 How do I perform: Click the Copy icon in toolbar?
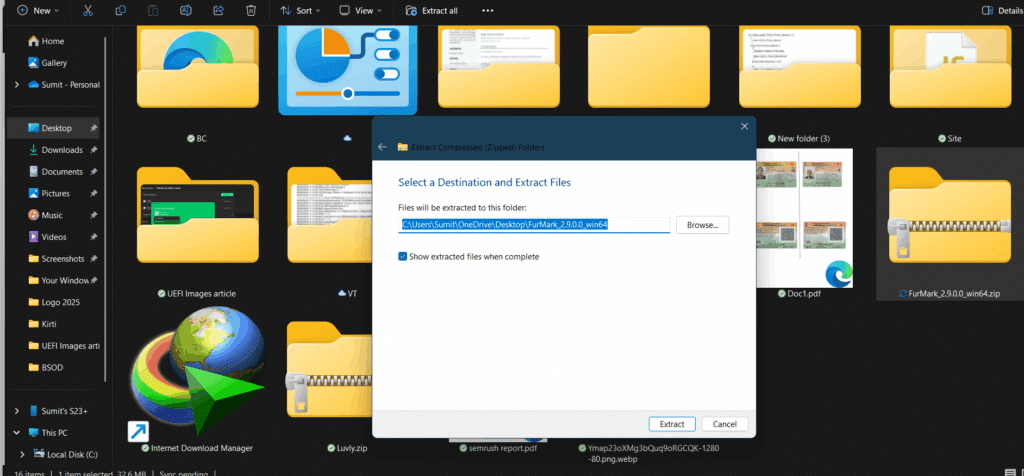click(x=120, y=10)
